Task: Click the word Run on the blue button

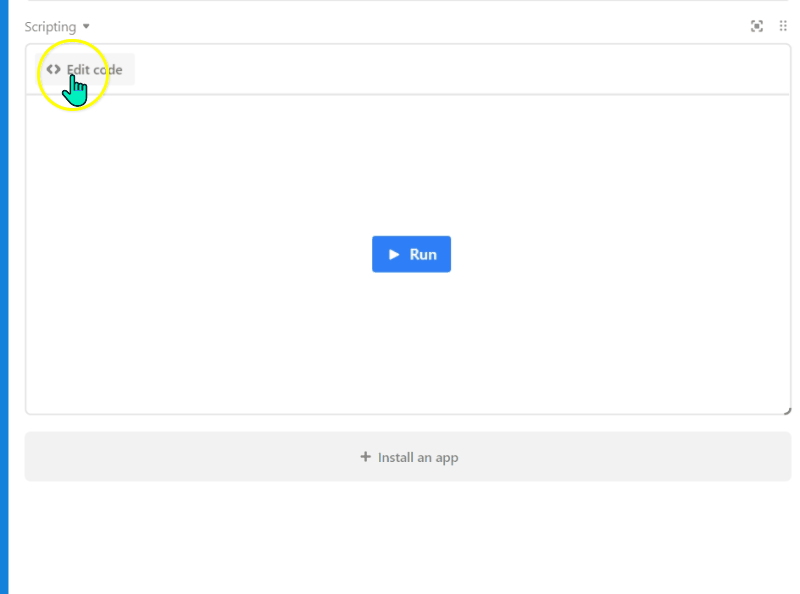Action: point(423,254)
